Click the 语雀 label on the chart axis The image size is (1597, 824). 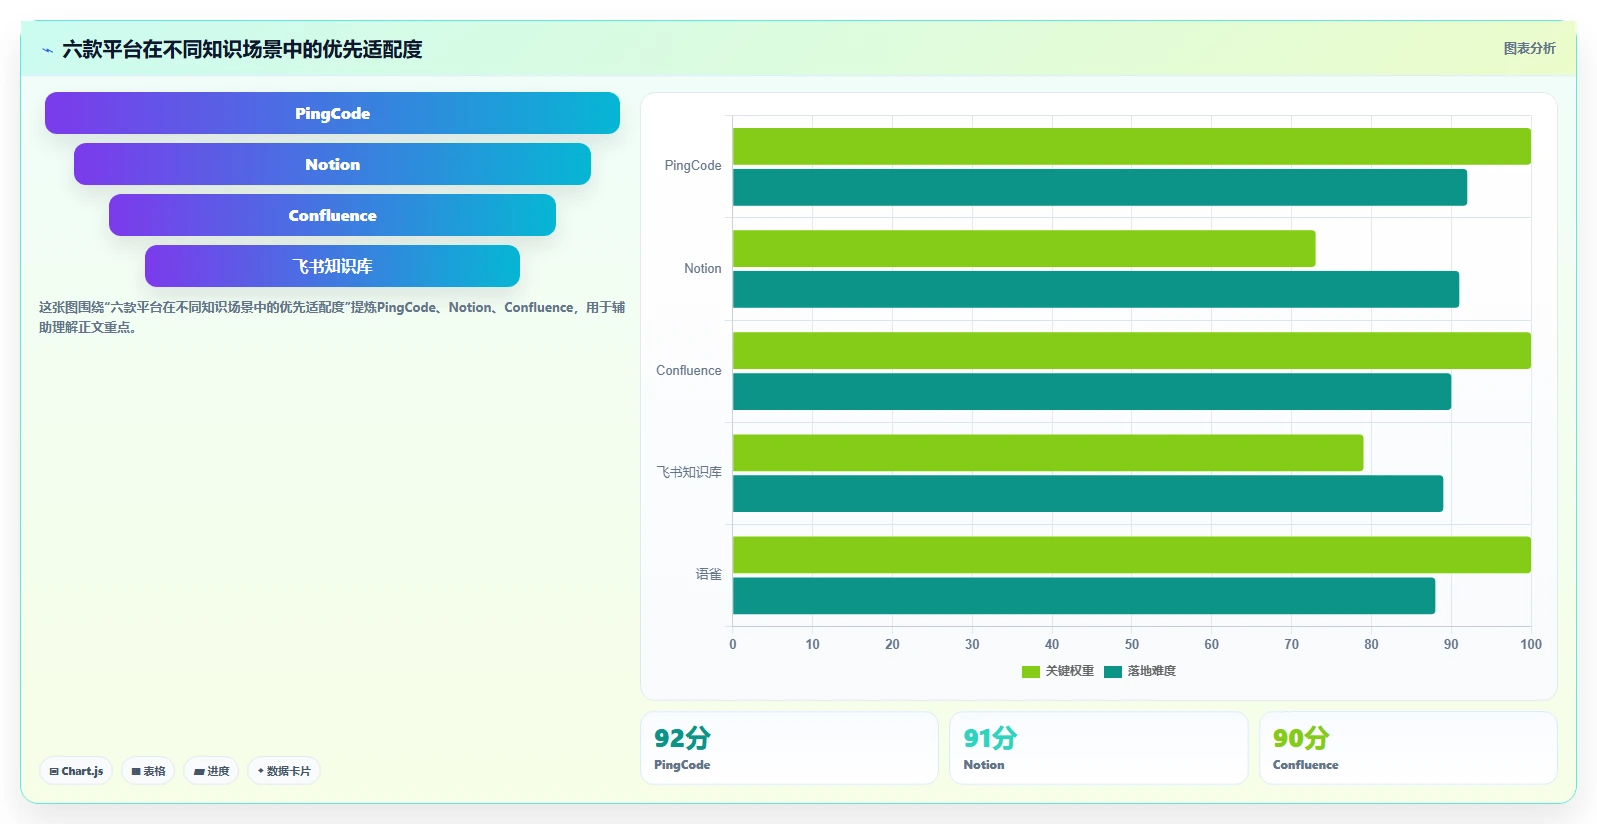point(709,574)
